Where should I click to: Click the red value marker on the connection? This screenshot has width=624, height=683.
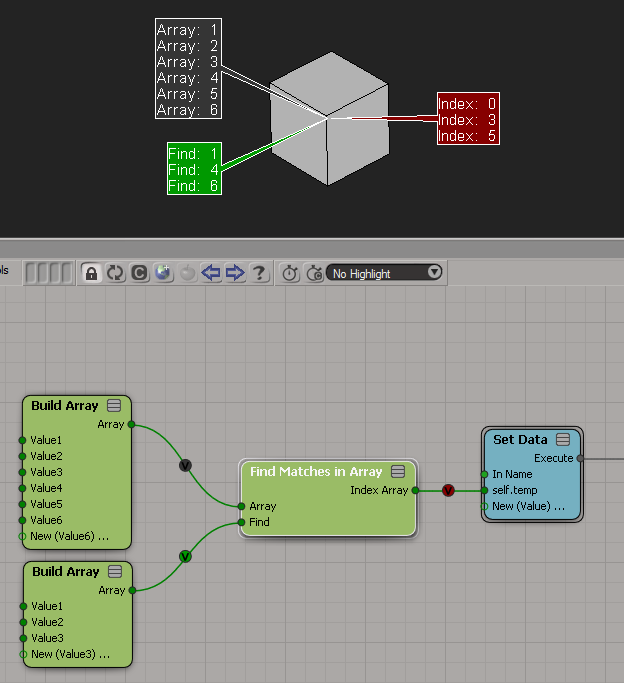(x=448, y=490)
